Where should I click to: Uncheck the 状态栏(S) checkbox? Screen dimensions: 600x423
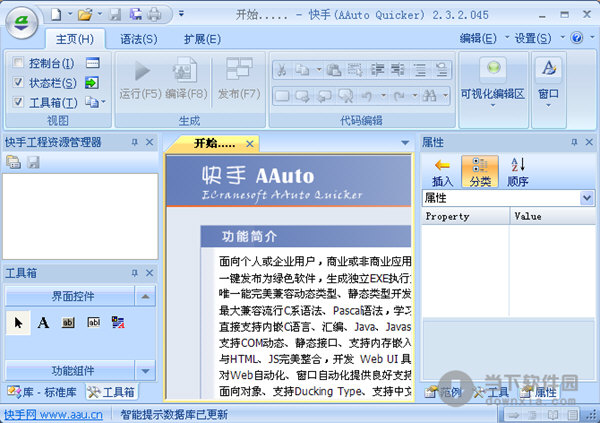18,82
